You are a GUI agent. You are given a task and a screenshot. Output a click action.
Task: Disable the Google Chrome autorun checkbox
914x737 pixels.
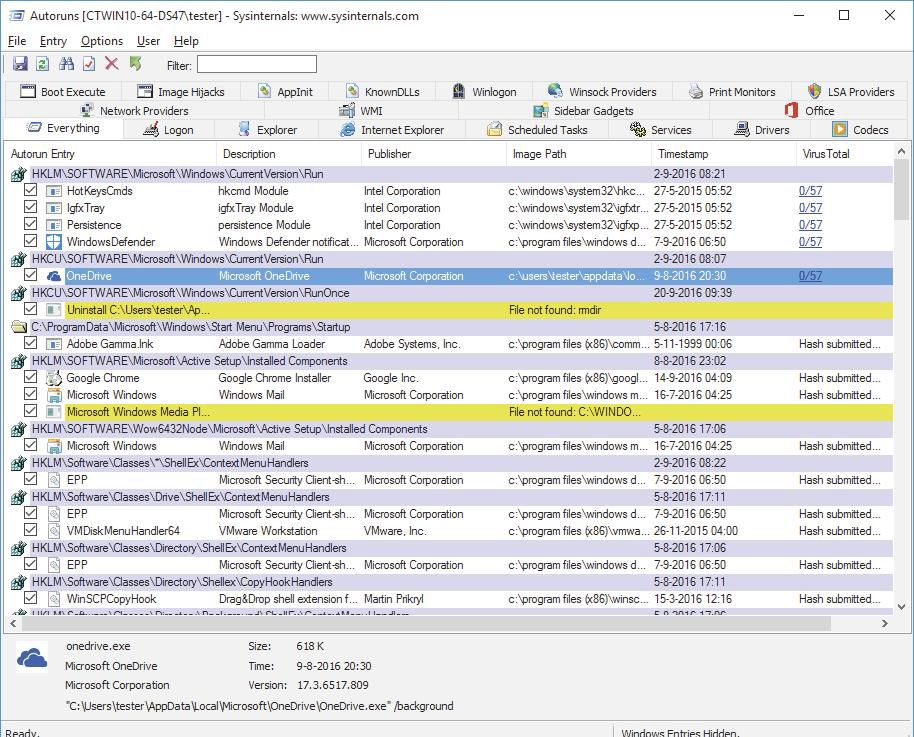(x=30, y=378)
